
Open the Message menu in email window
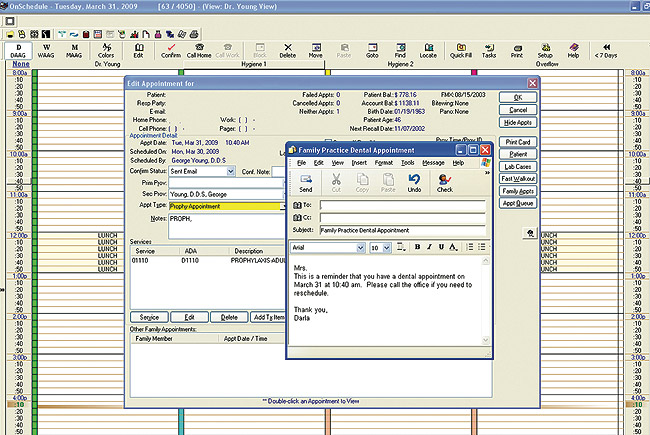[x=433, y=162]
